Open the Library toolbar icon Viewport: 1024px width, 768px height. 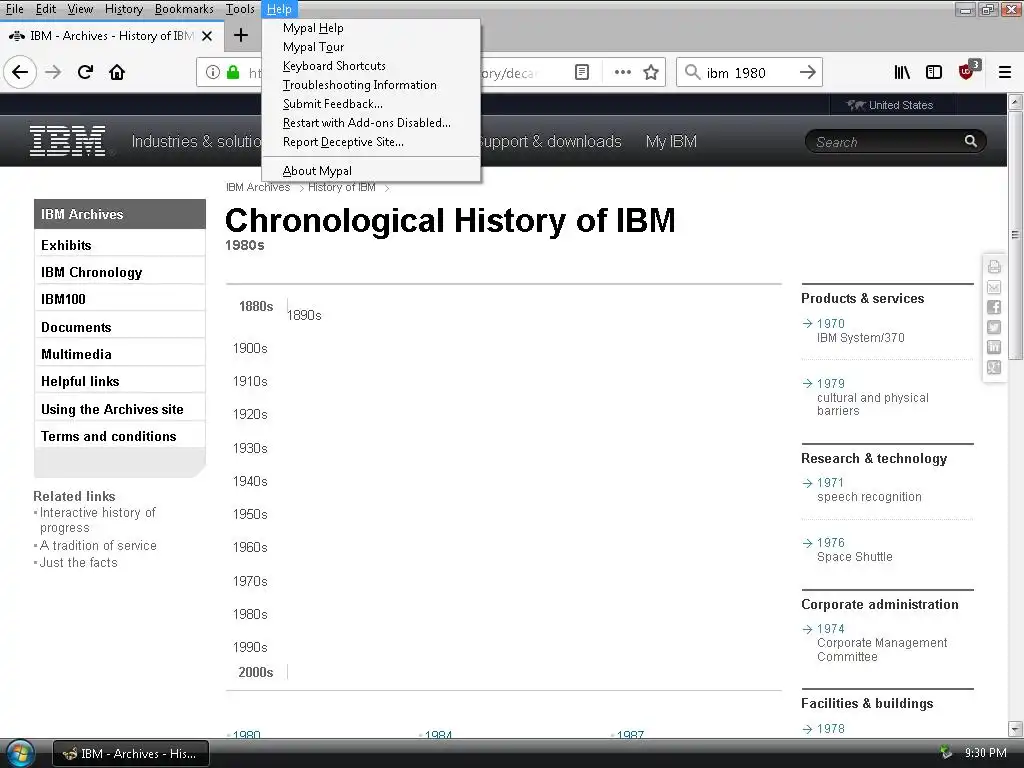(x=902, y=72)
